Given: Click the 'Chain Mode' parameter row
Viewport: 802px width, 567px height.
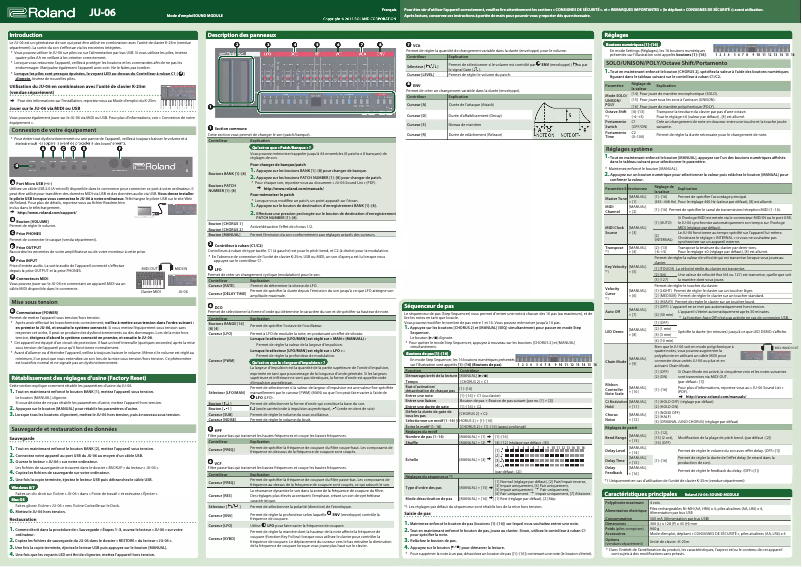Looking at the screenshot, I should click(698, 361).
